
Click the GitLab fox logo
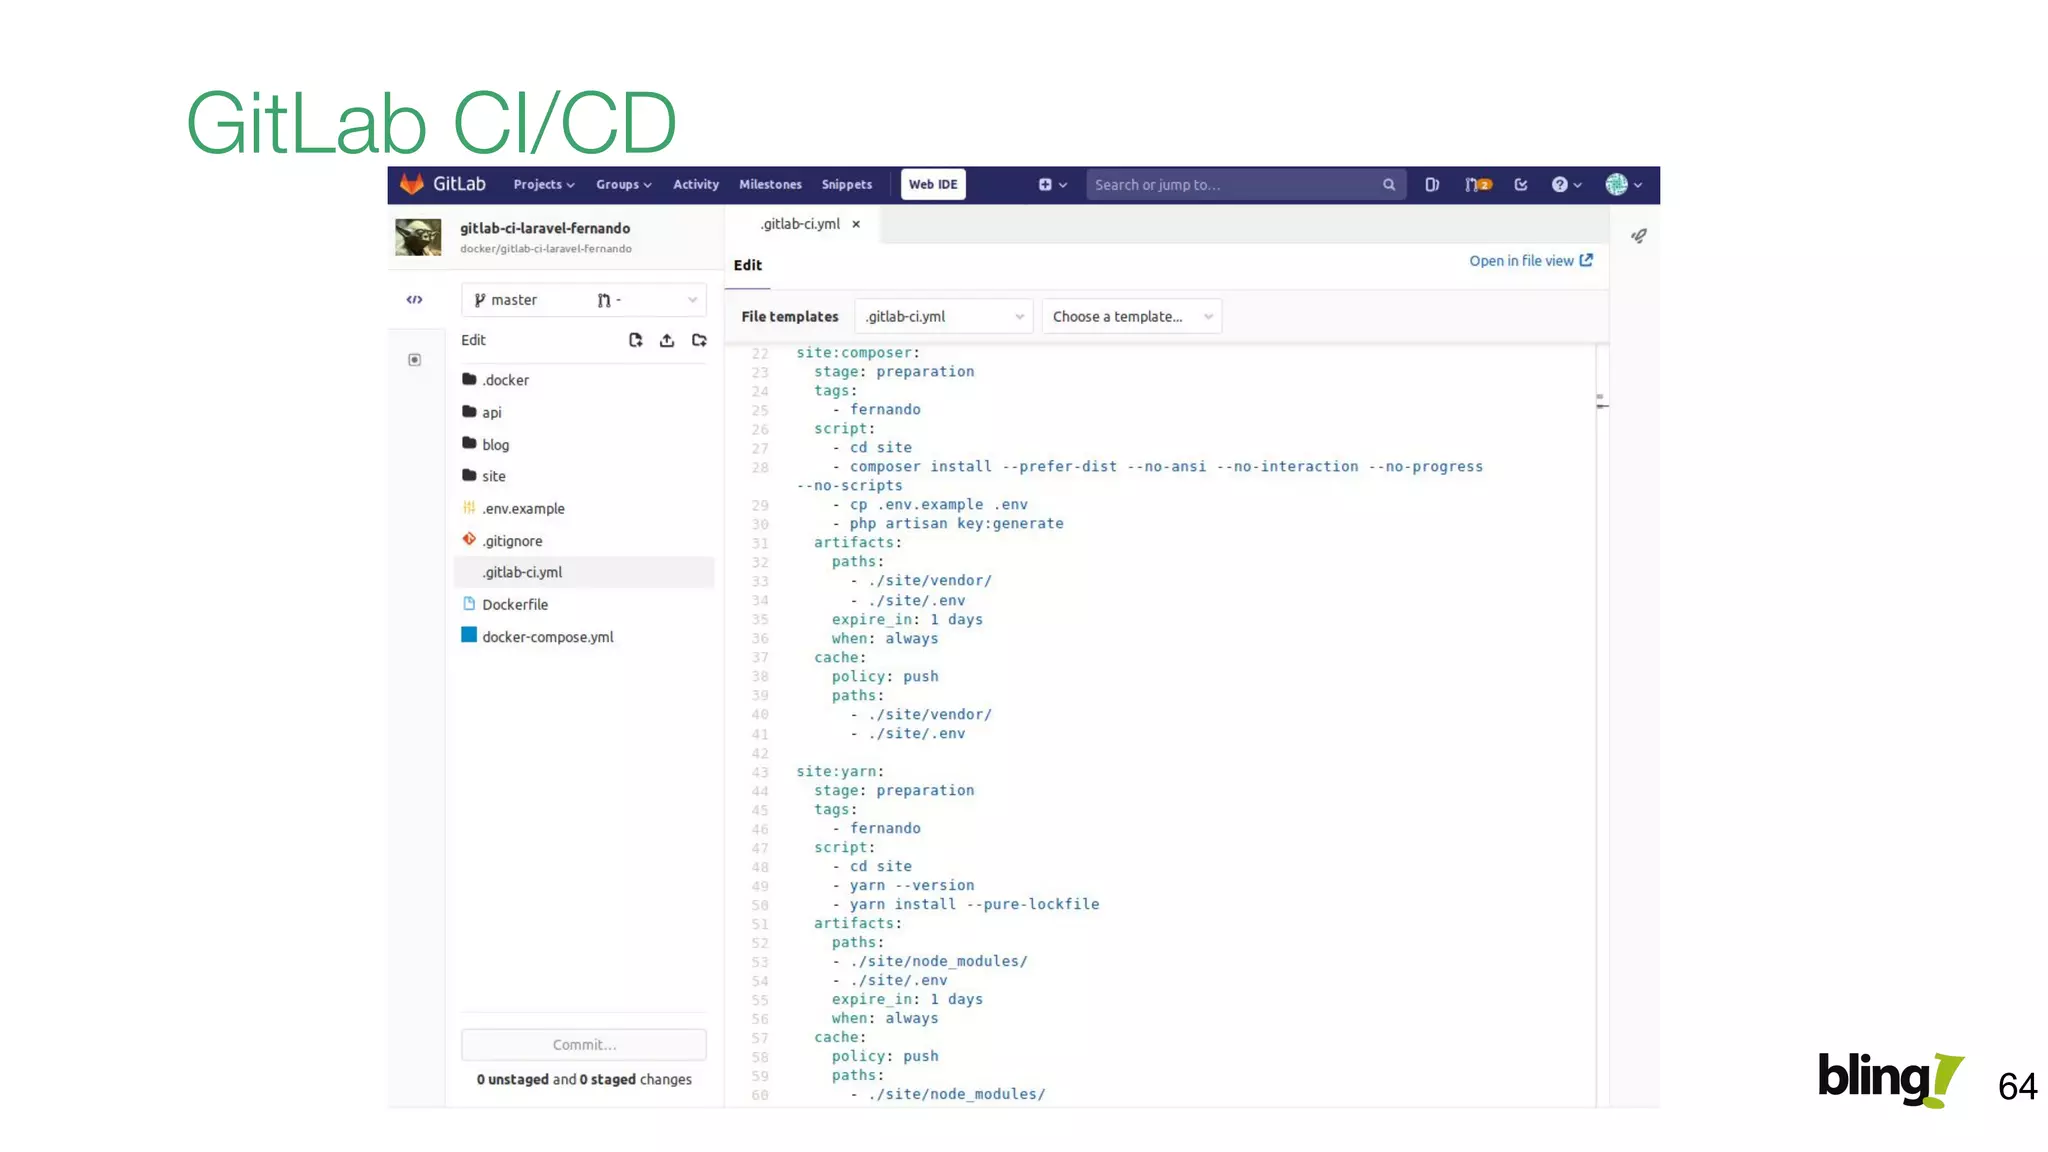(412, 184)
